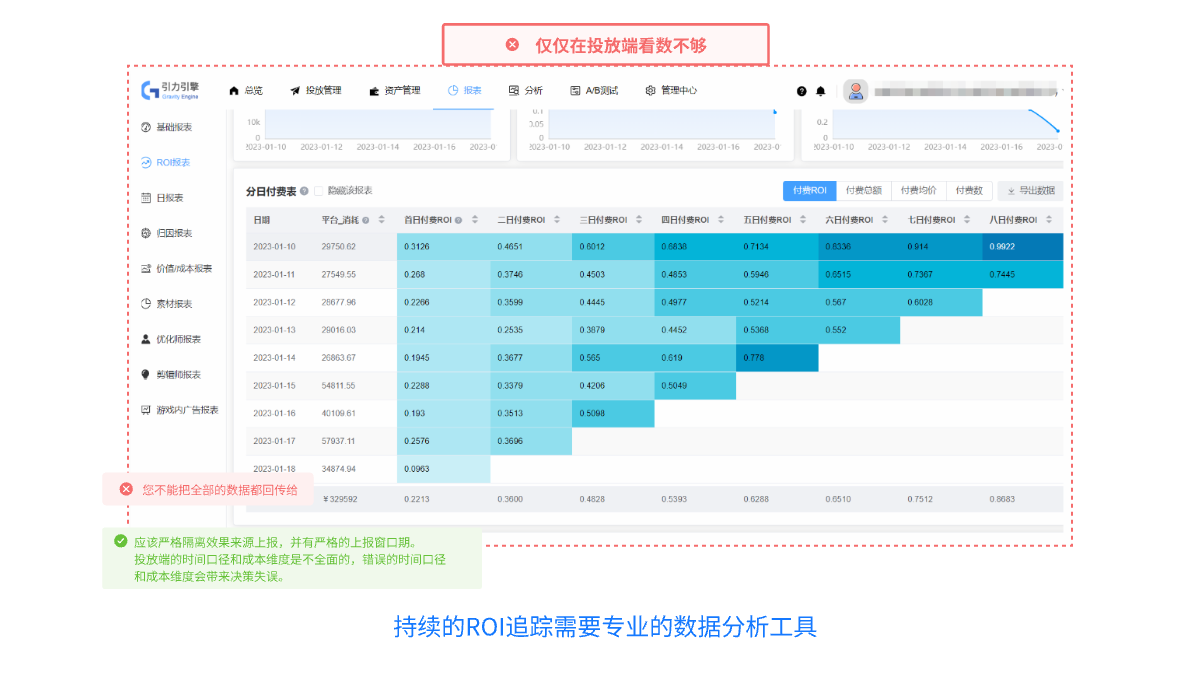This screenshot has width=1200, height=681.
Task: Click the help icon in 平台_消耗 header
Action: click(366, 220)
